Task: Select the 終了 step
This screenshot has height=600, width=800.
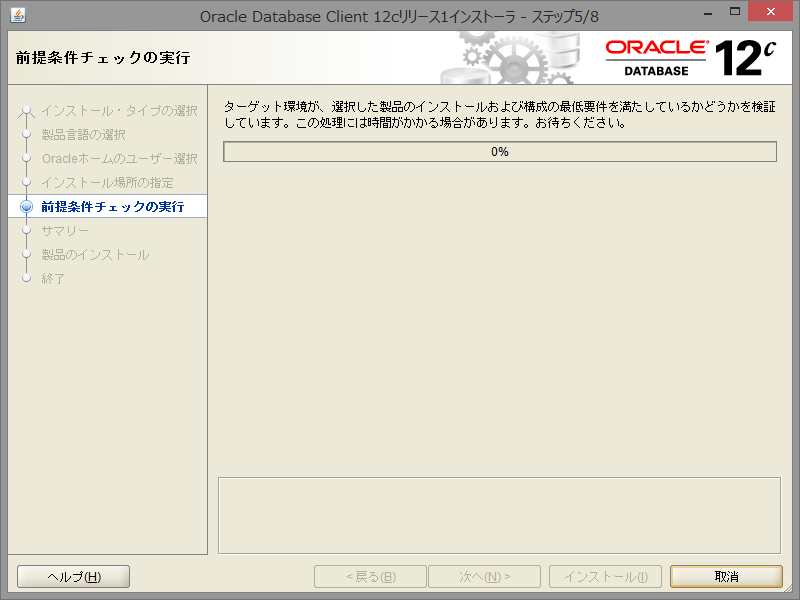Action: click(53, 279)
